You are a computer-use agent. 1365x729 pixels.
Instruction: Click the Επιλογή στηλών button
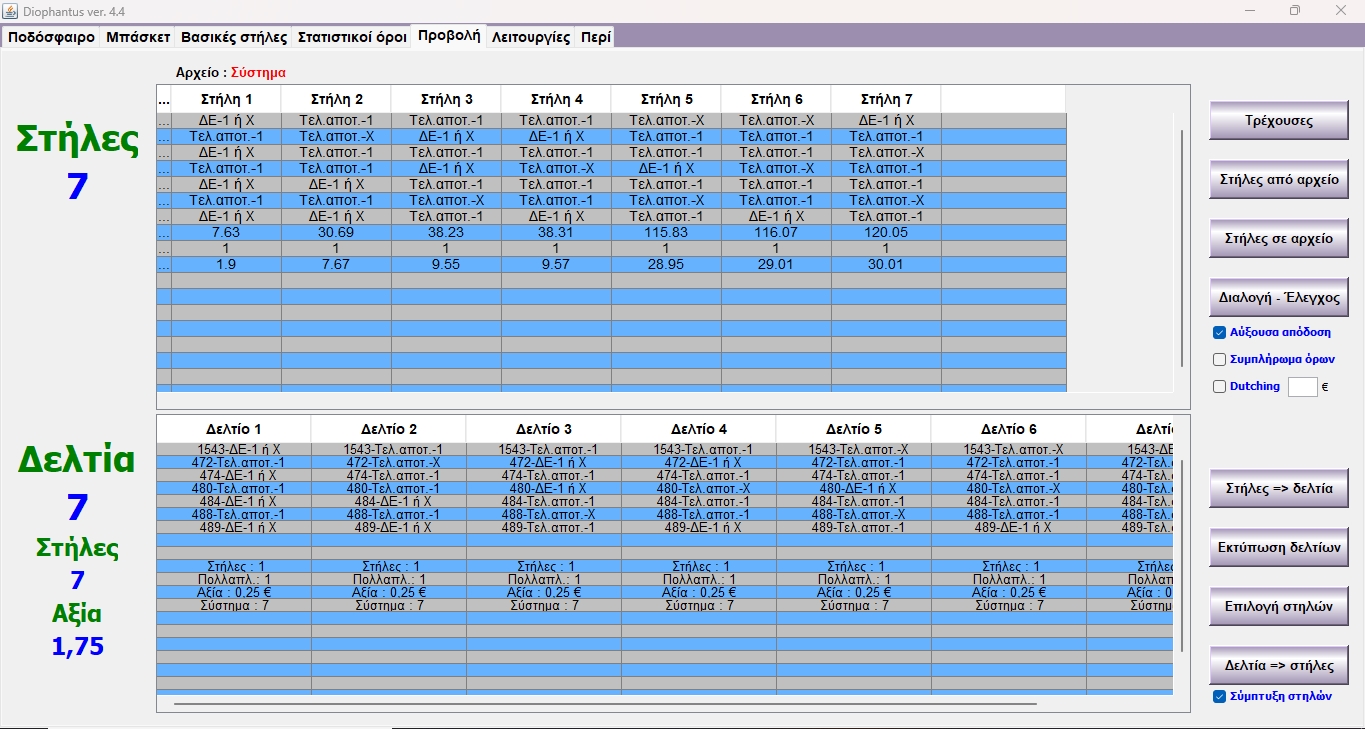1279,606
